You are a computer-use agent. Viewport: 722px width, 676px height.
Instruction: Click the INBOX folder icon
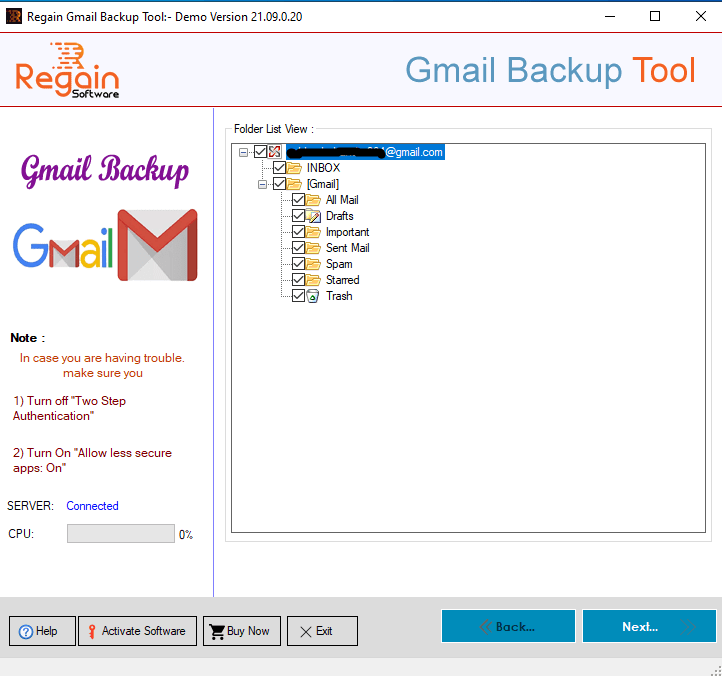[x=294, y=168]
